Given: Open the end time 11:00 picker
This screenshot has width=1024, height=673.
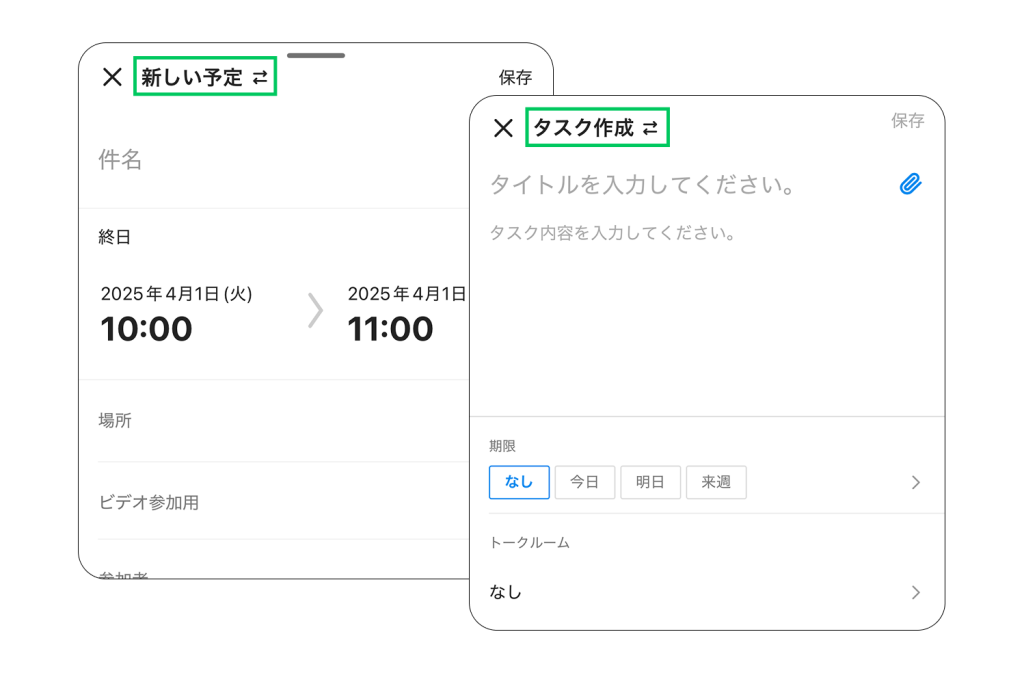Looking at the screenshot, I should 391,328.
